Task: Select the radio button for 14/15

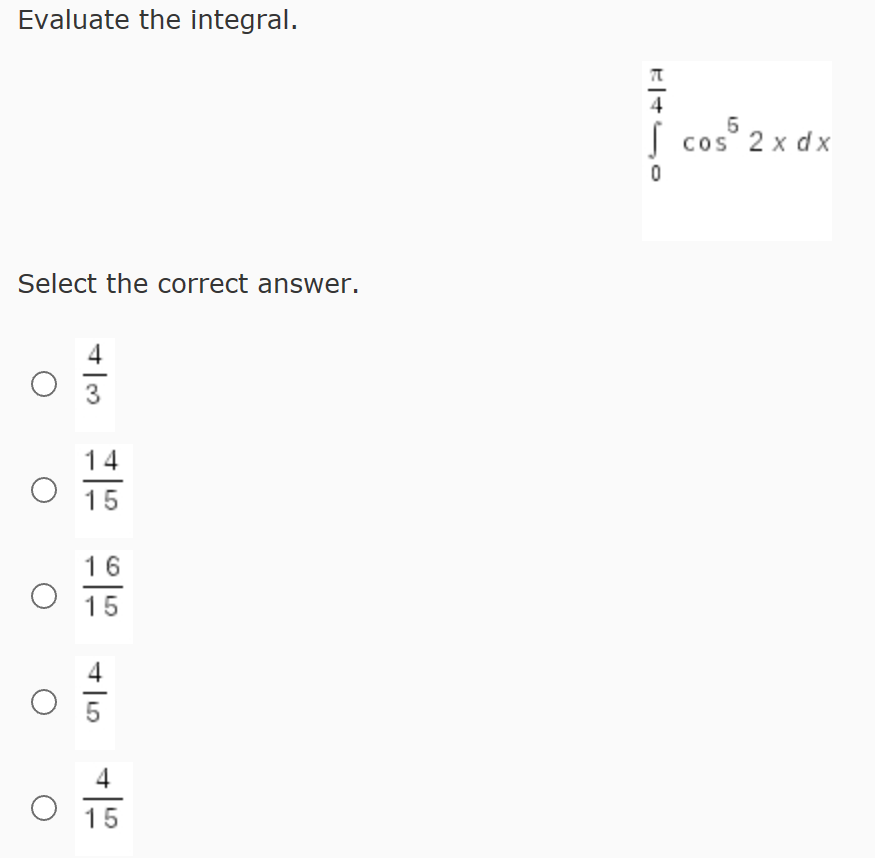Action: click(x=44, y=489)
